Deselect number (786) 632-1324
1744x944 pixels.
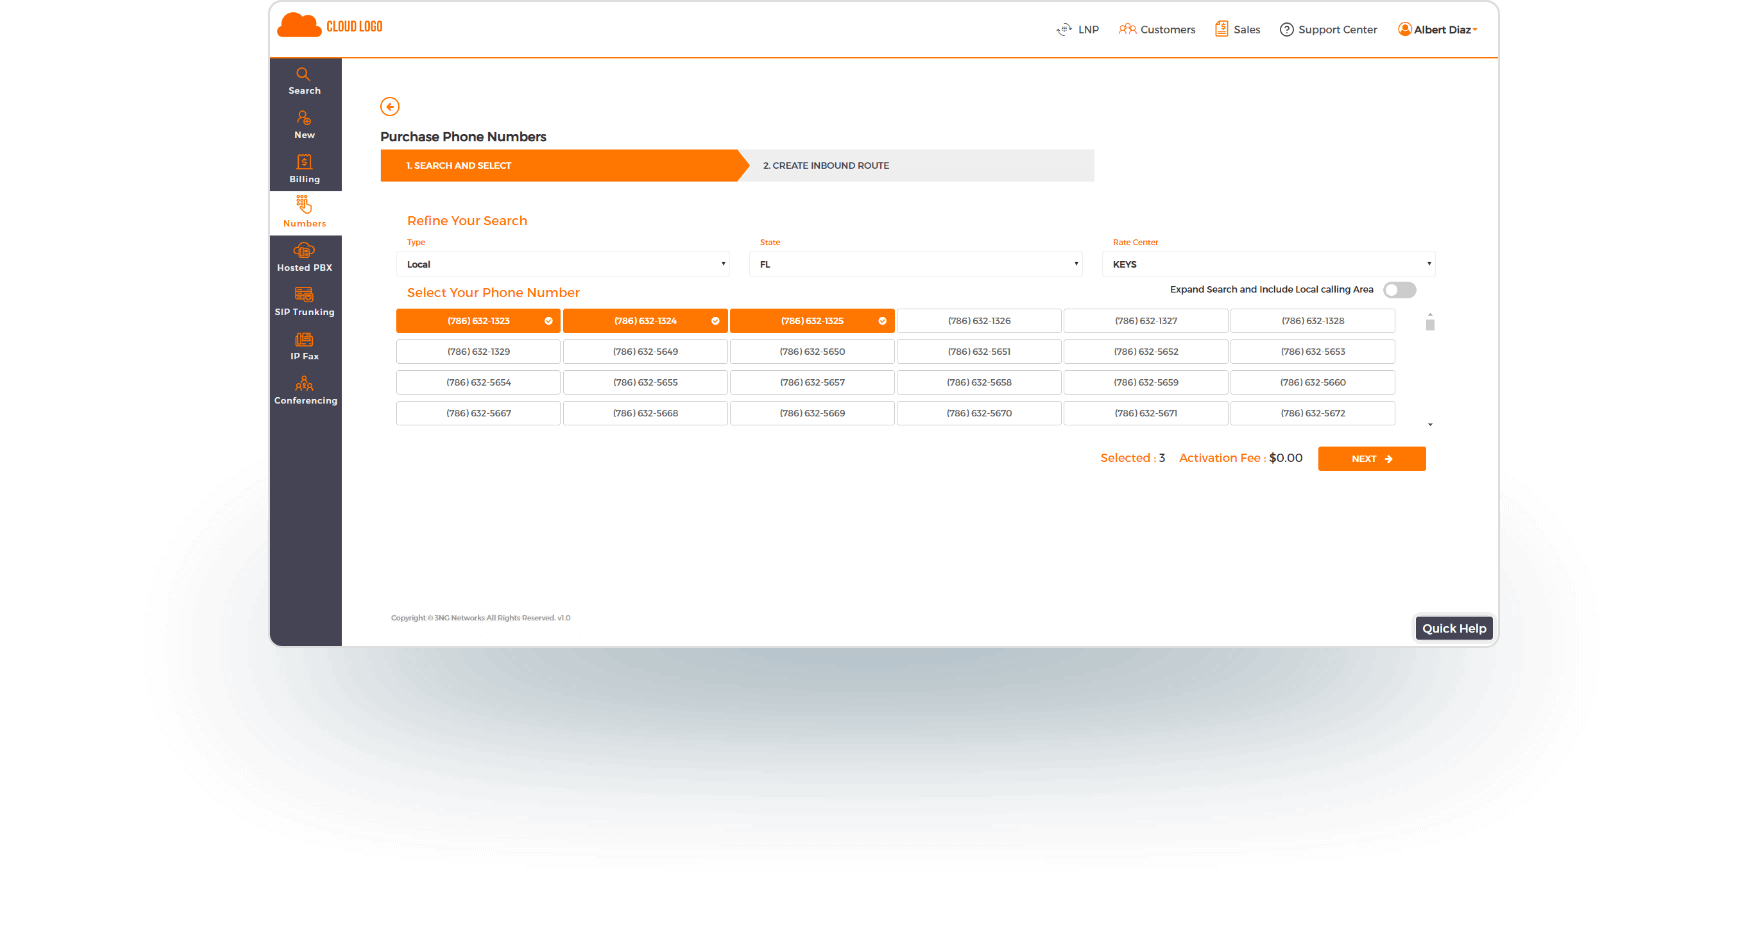pyautogui.click(x=645, y=321)
